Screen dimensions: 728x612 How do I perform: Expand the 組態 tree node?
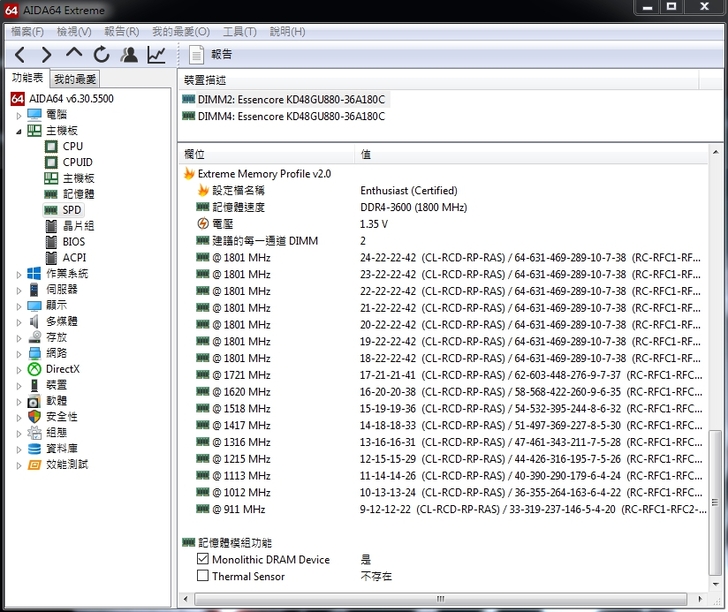(x=19, y=434)
